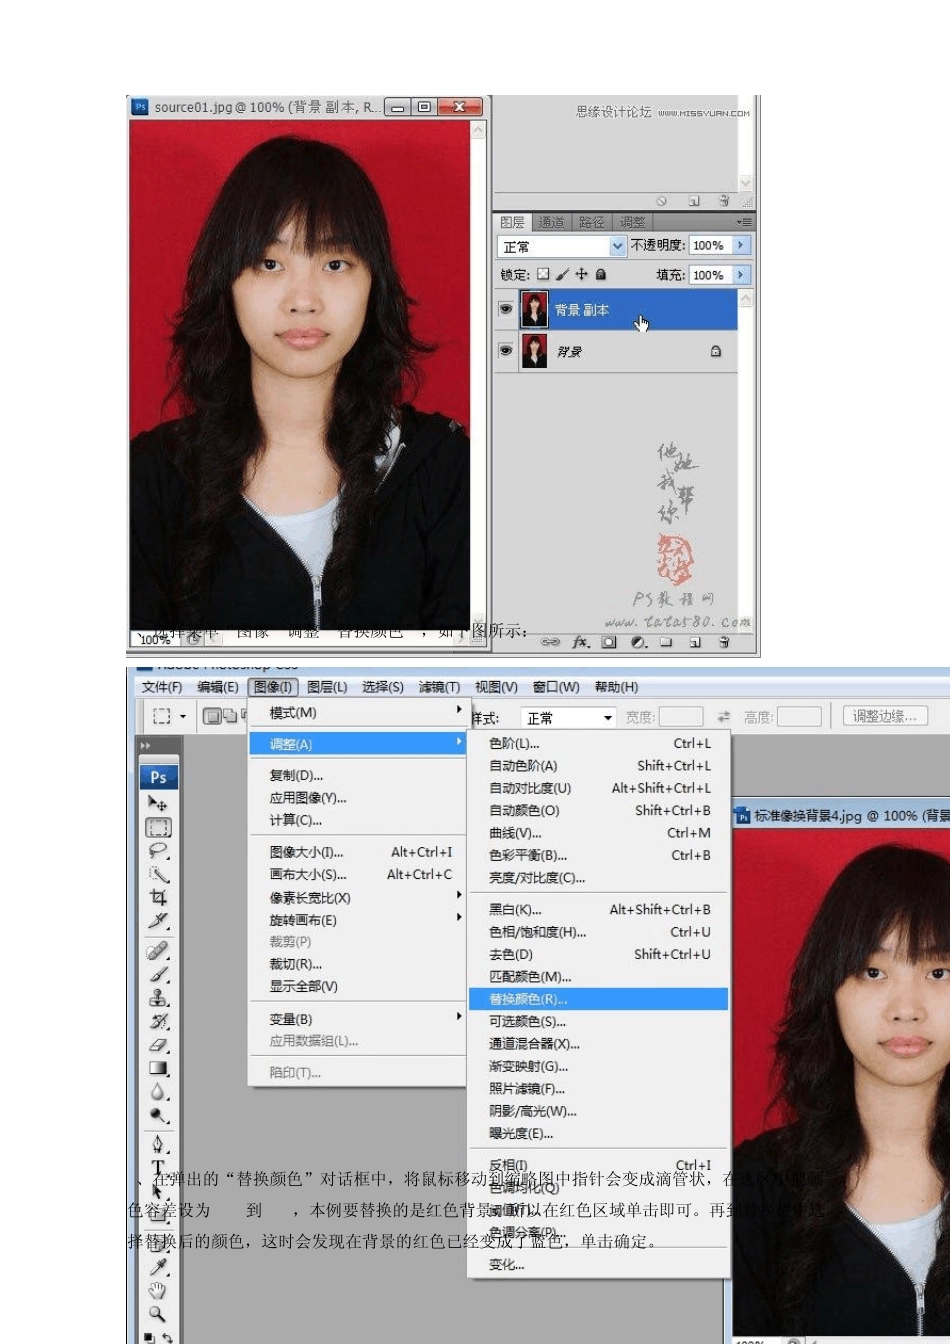Toggle lock image pixels brush icon
The height and width of the screenshot is (1344, 950).
(562, 274)
